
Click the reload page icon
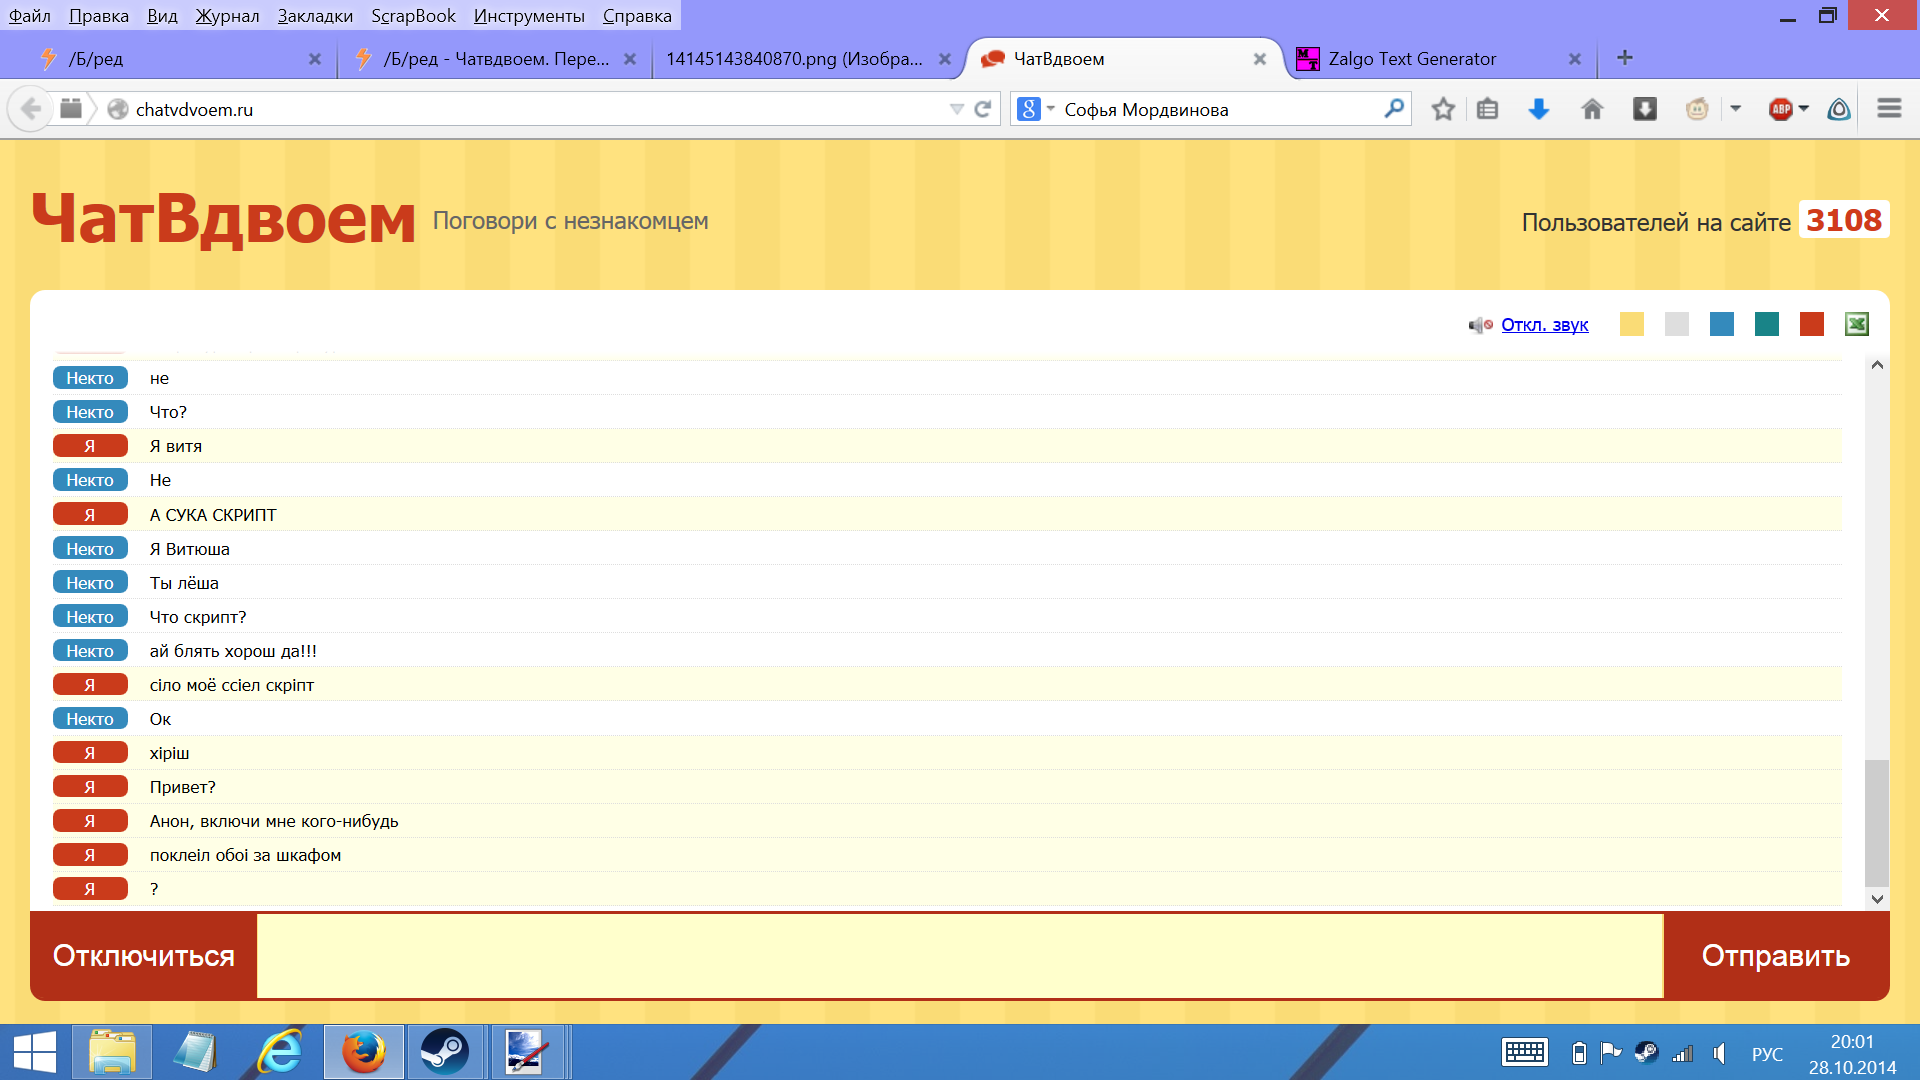tap(983, 109)
